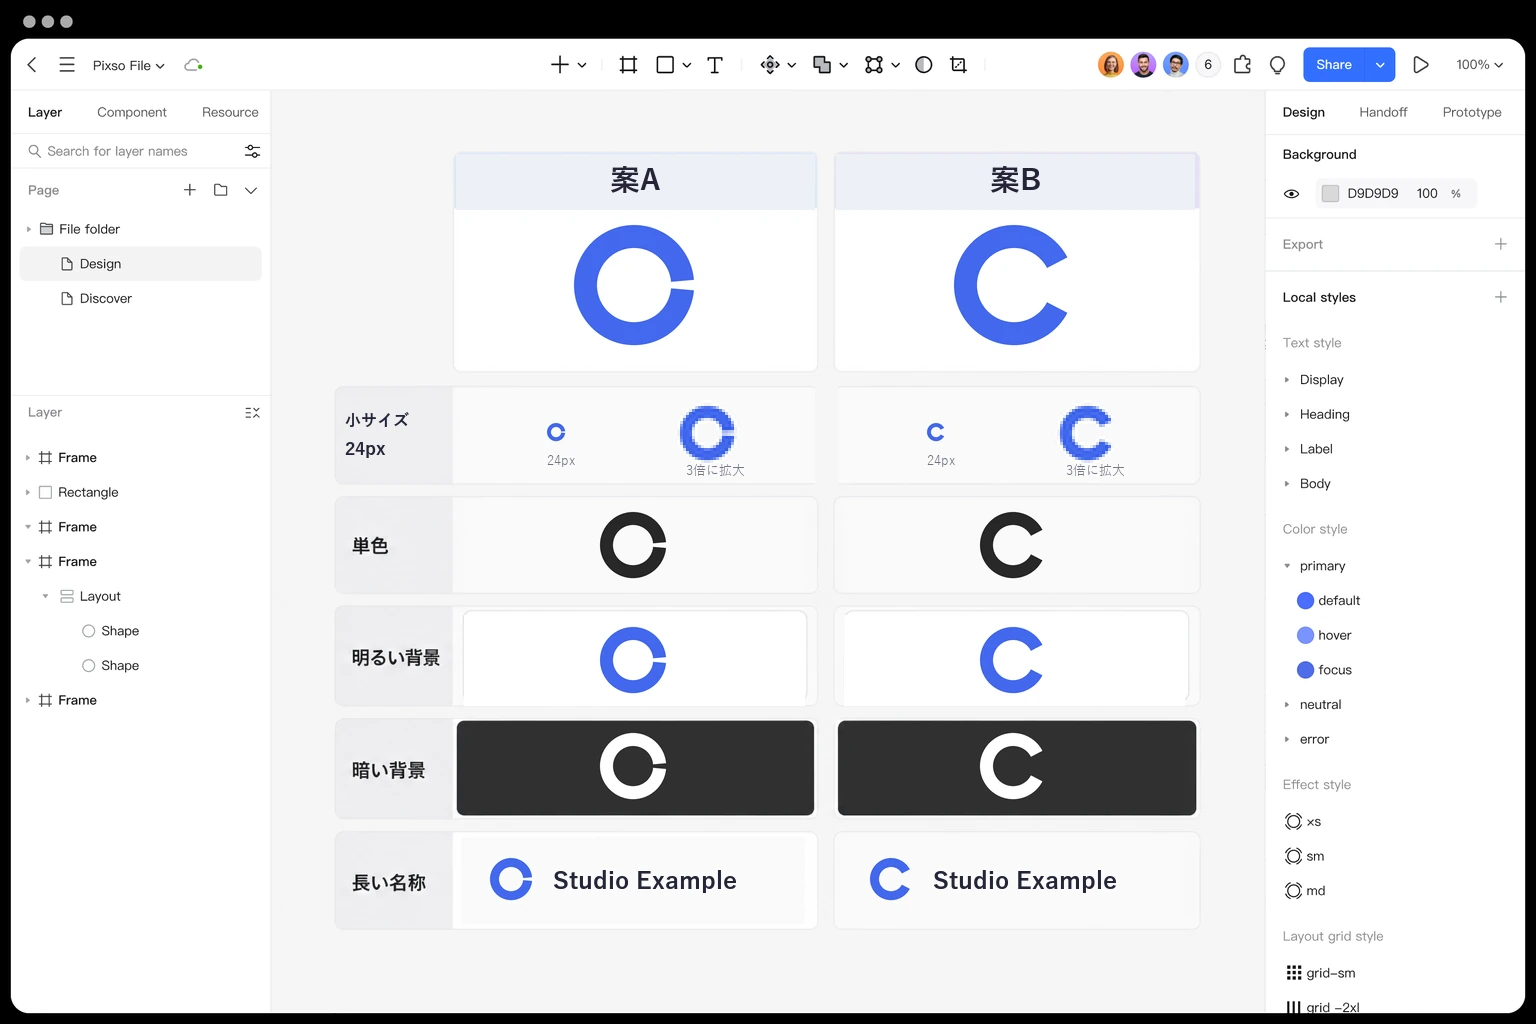1536x1024 pixels.
Task: Select the Frame tool in toolbar
Action: click(628, 65)
